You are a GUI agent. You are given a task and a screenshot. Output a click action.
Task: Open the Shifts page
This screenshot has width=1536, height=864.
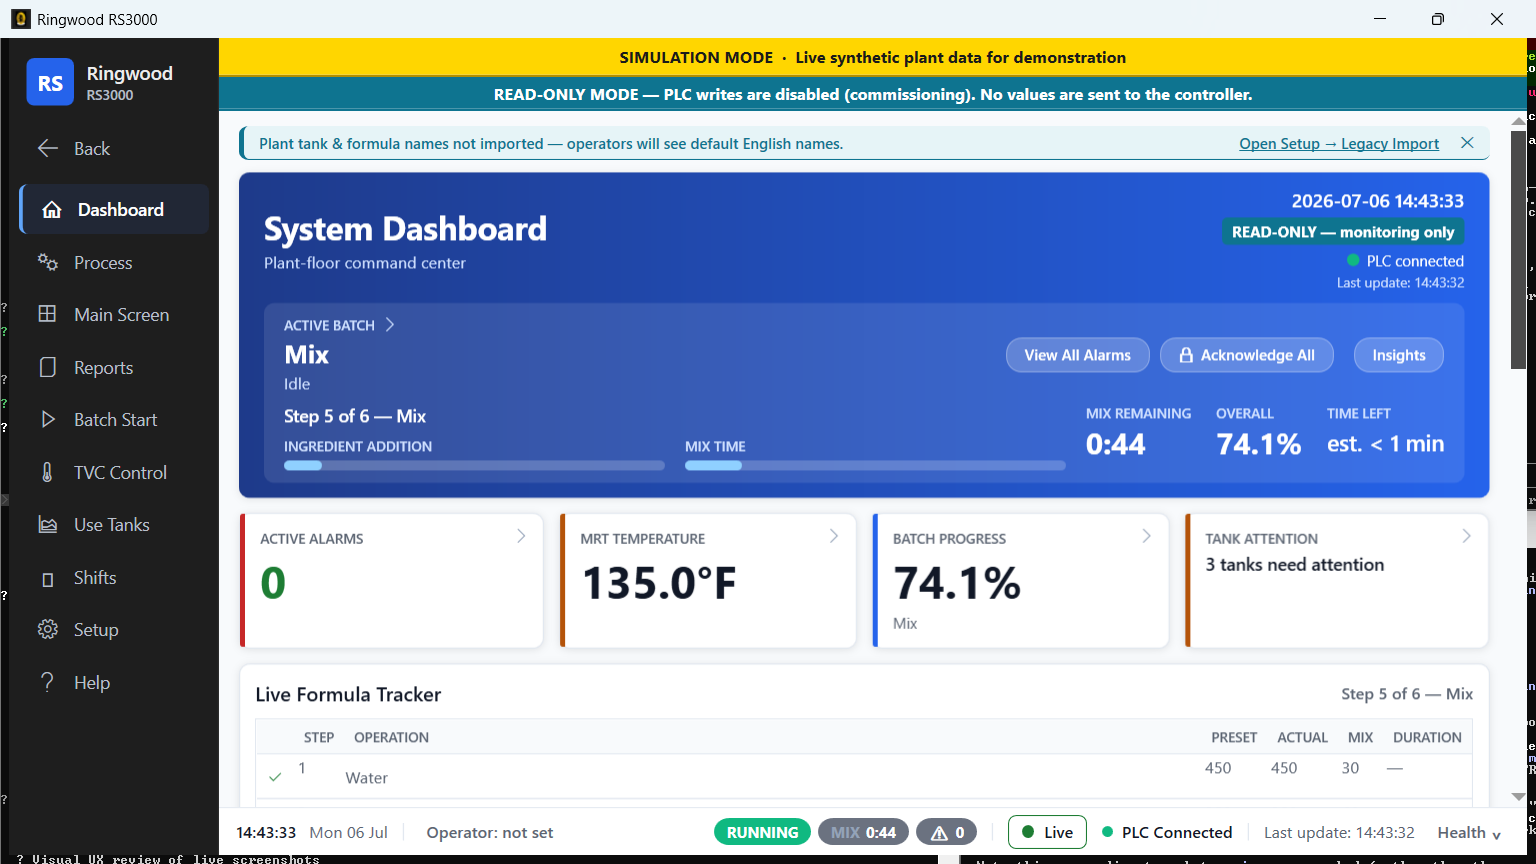pyautogui.click(x=114, y=578)
